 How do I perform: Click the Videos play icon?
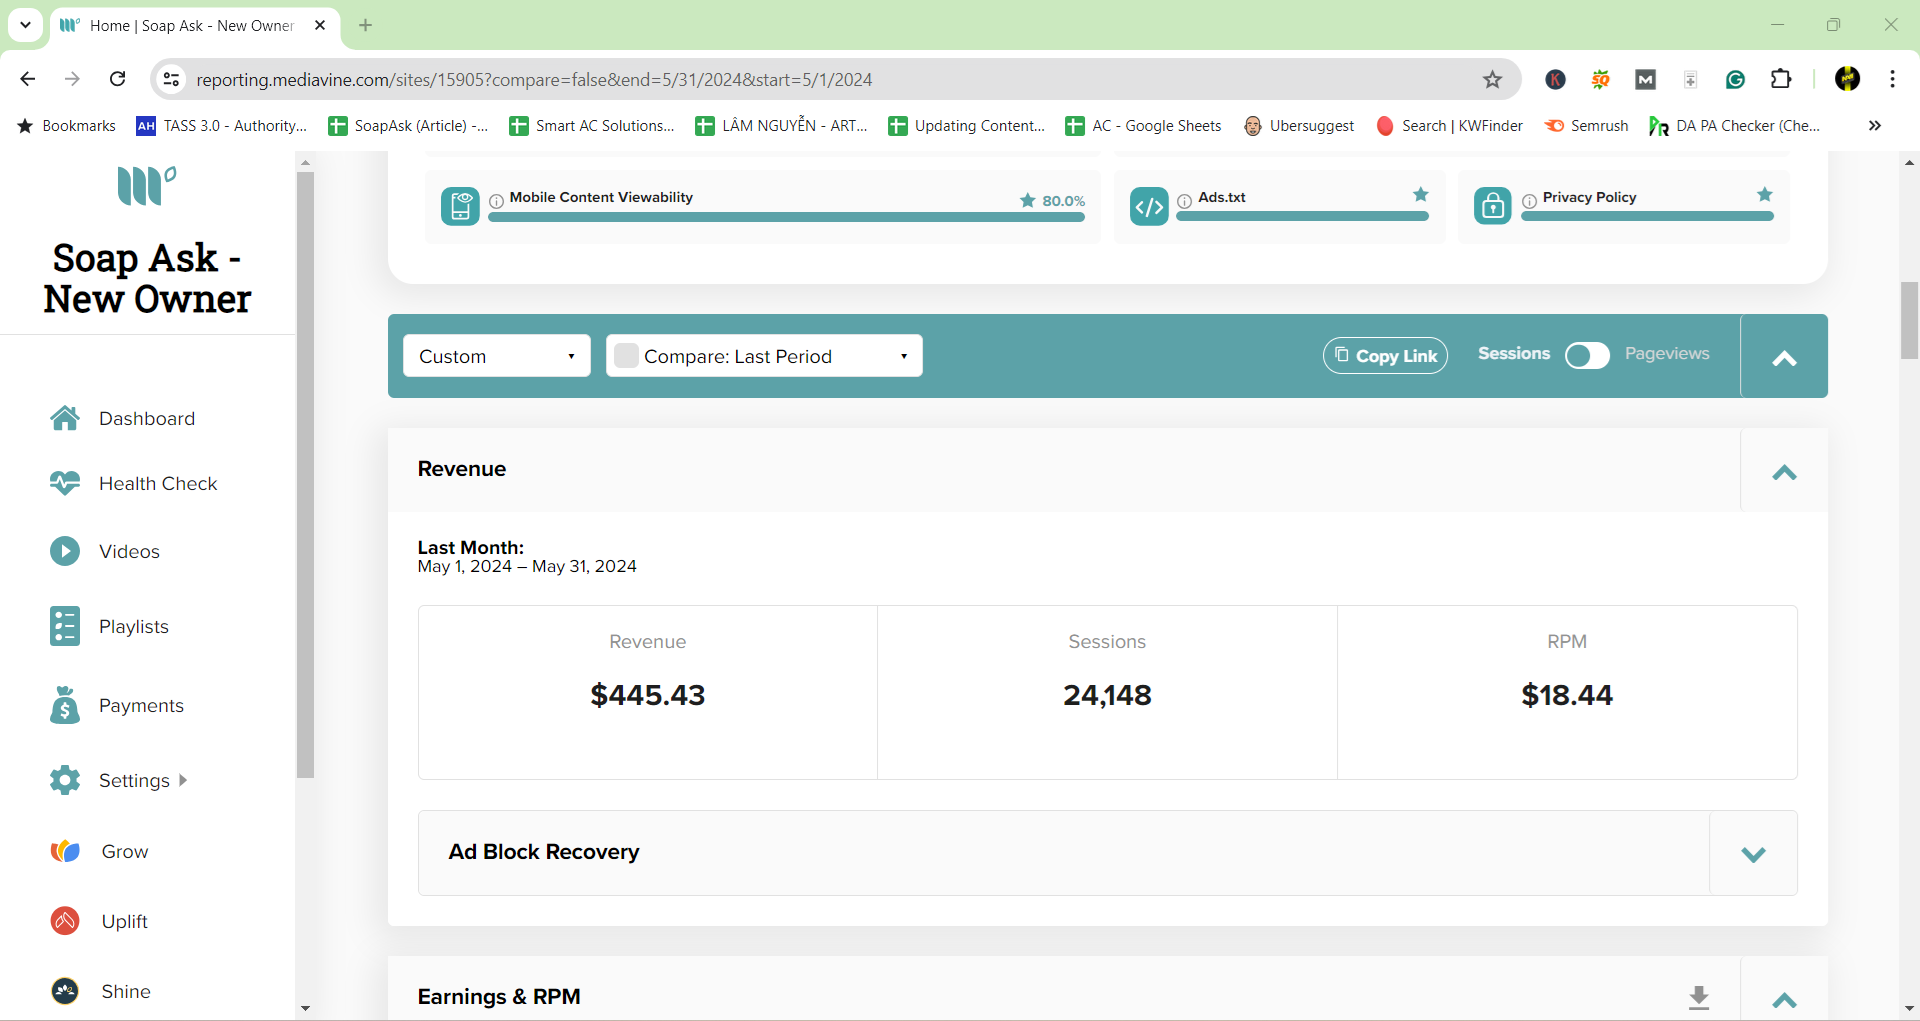click(x=65, y=551)
